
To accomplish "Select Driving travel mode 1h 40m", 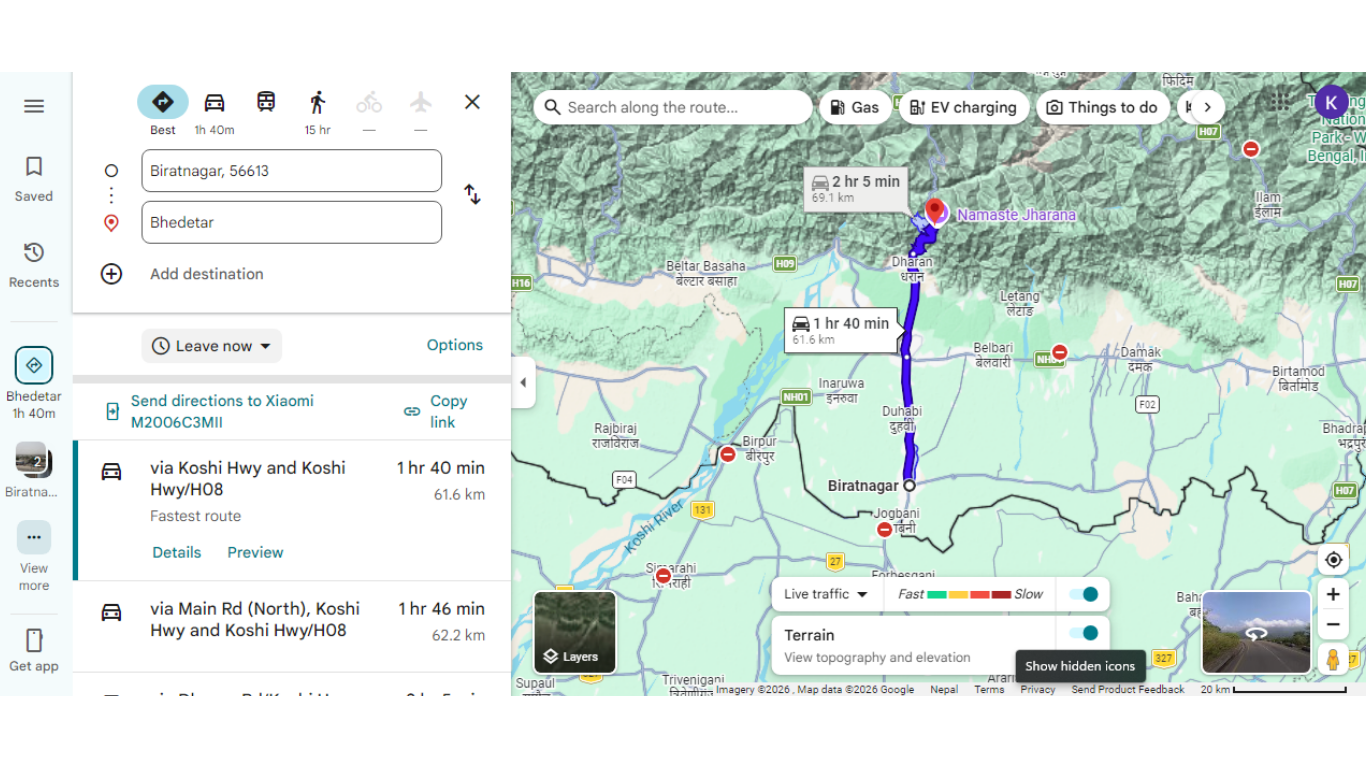I will pyautogui.click(x=214, y=110).
